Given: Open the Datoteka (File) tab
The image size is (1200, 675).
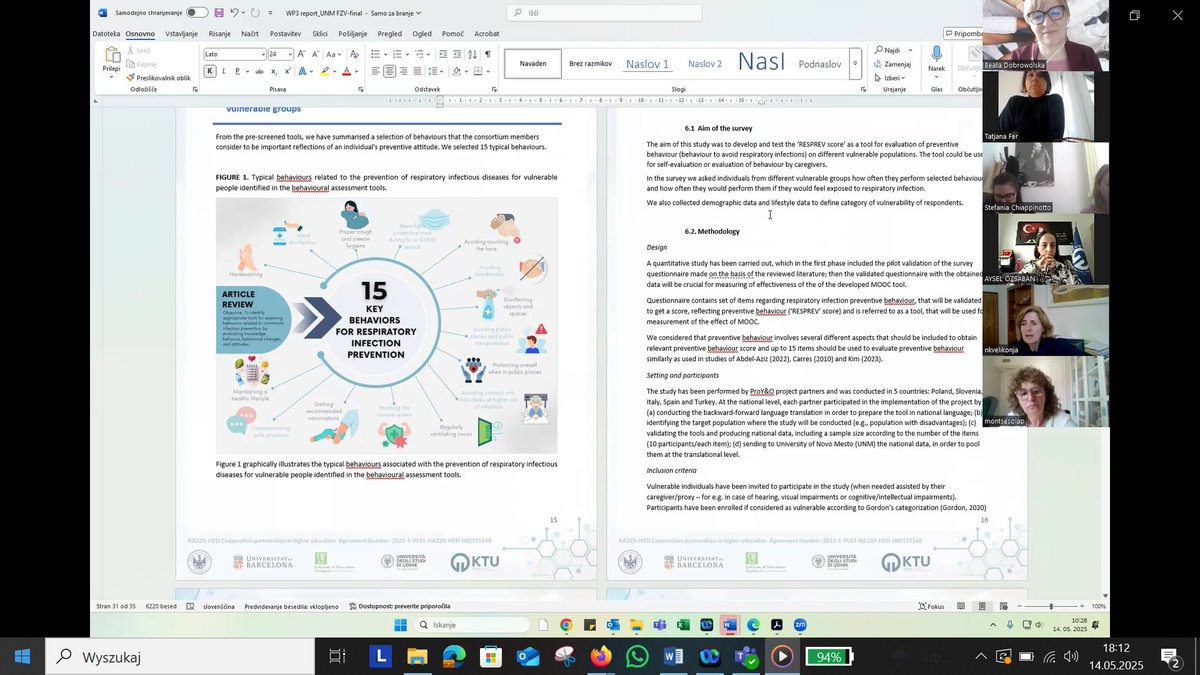Looking at the screenshot, I should click(107, 33).
